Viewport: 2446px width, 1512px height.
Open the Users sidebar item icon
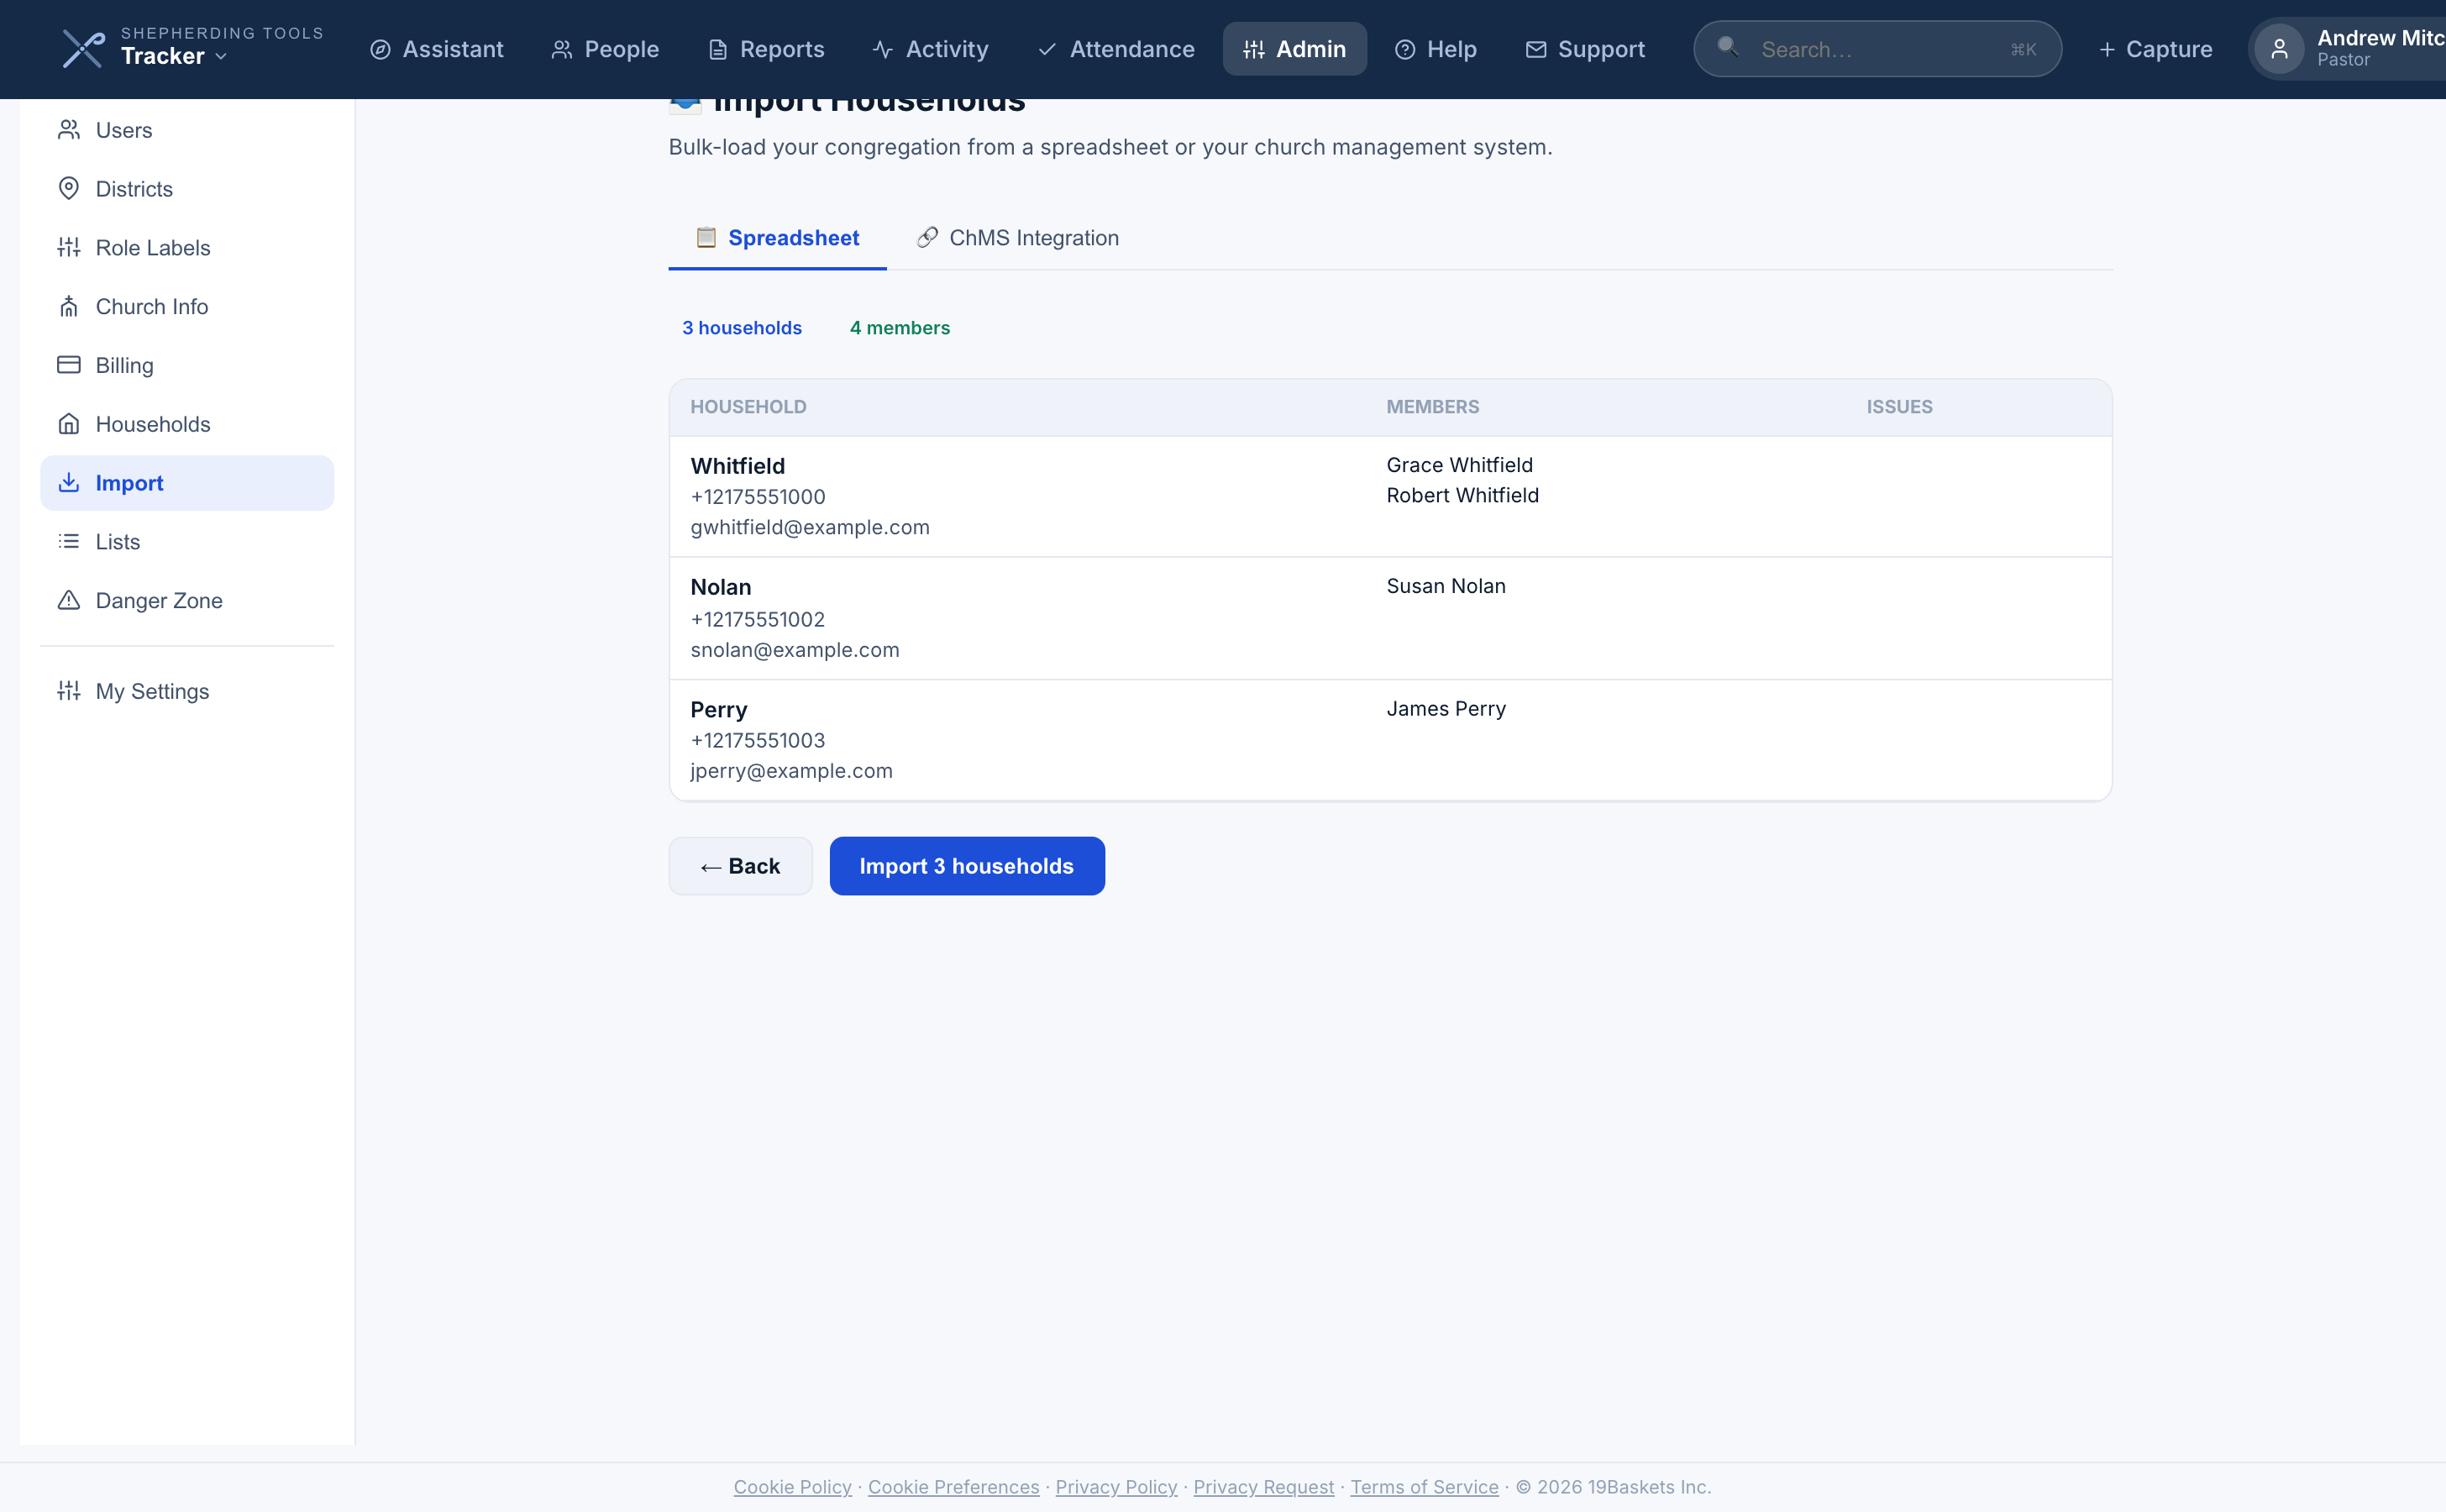point(69,130)
